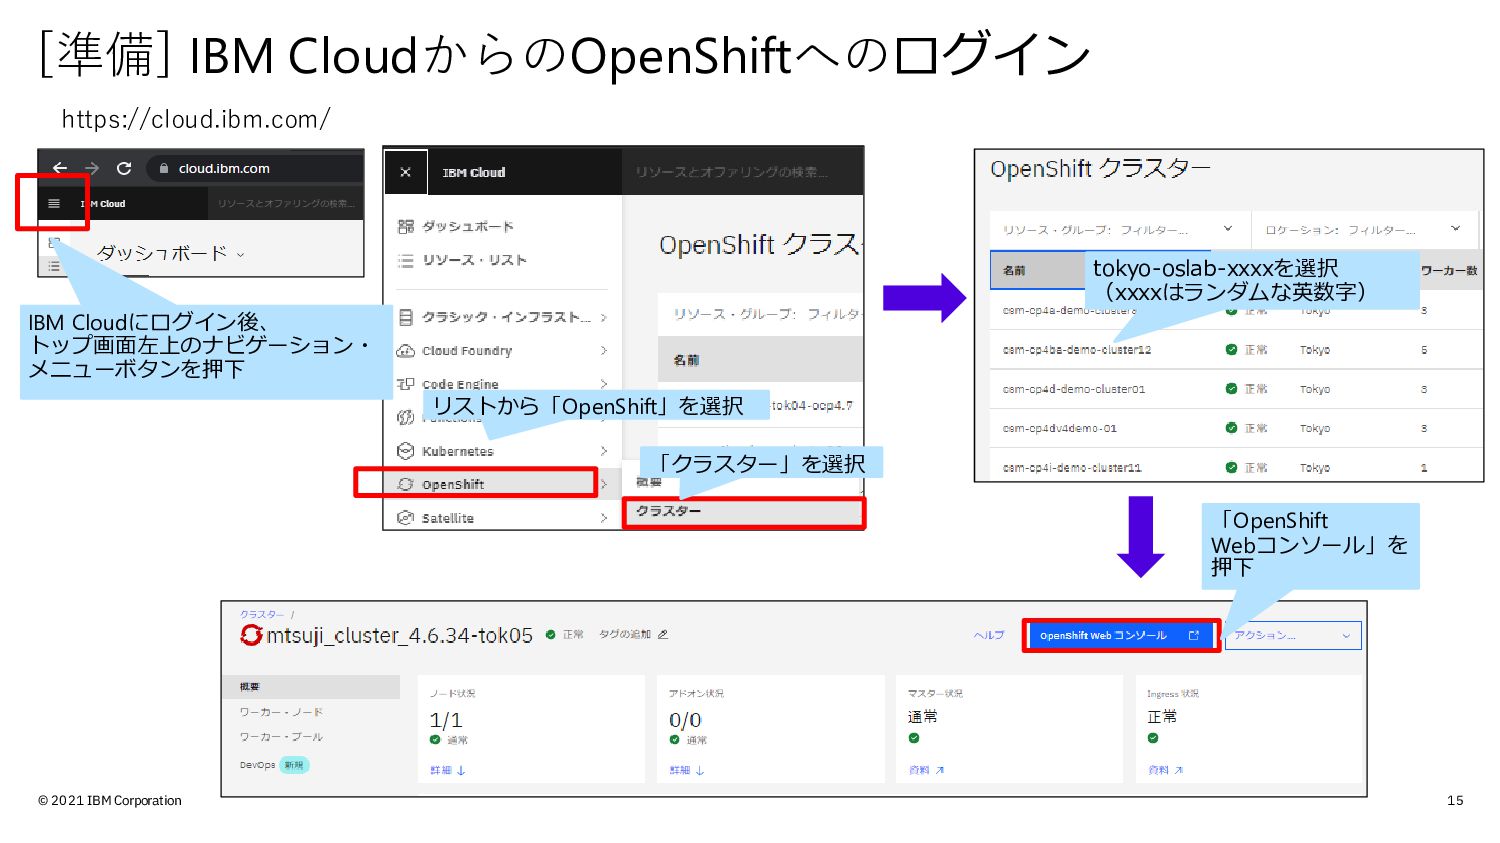Click the ヘルプ link
The height and width of the screenshot is (843, 1500).
[x=989, y=635]
